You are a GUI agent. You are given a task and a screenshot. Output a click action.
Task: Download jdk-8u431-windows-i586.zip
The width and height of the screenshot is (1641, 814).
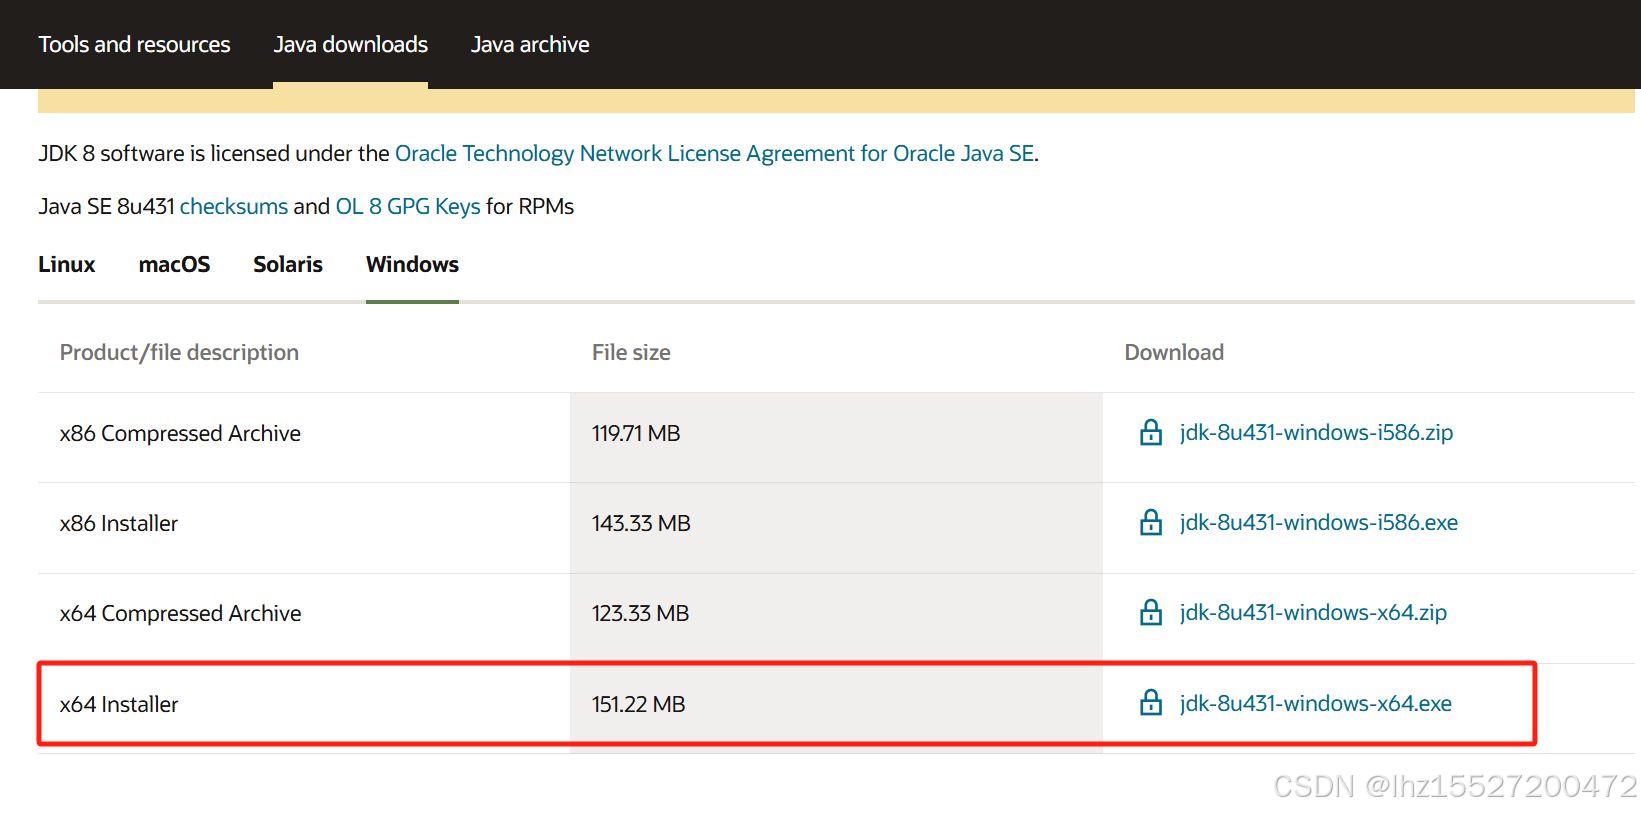(x=1316, y=432)
